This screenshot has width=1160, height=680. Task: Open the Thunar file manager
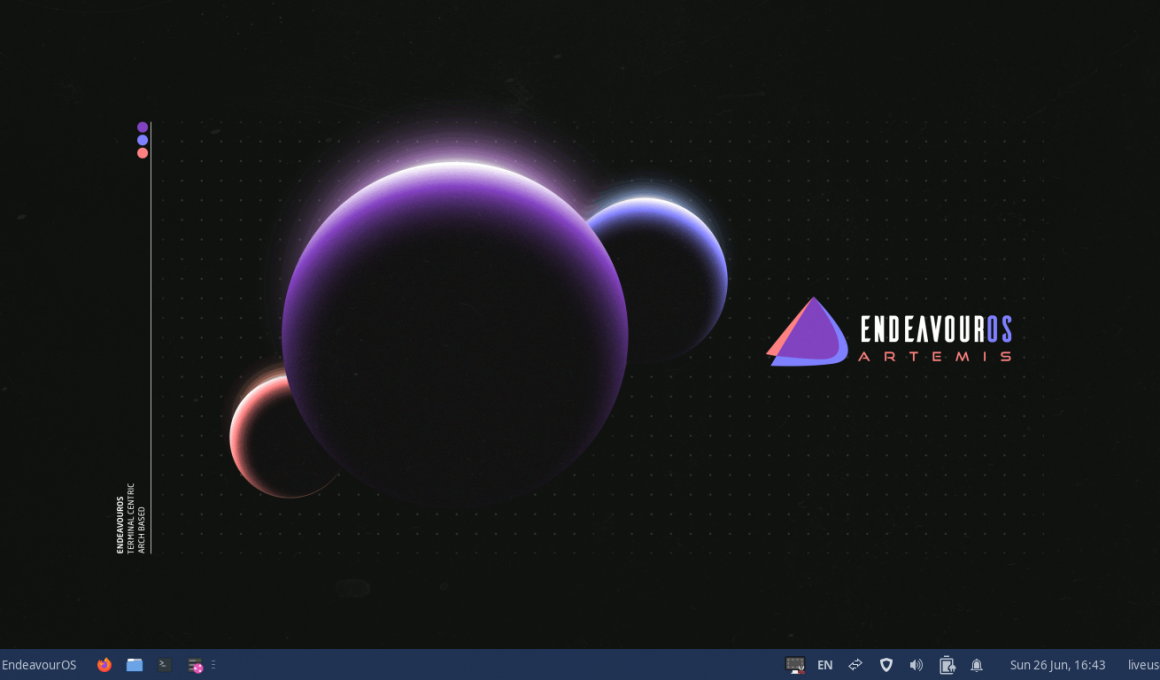click(x=134, y=664)
